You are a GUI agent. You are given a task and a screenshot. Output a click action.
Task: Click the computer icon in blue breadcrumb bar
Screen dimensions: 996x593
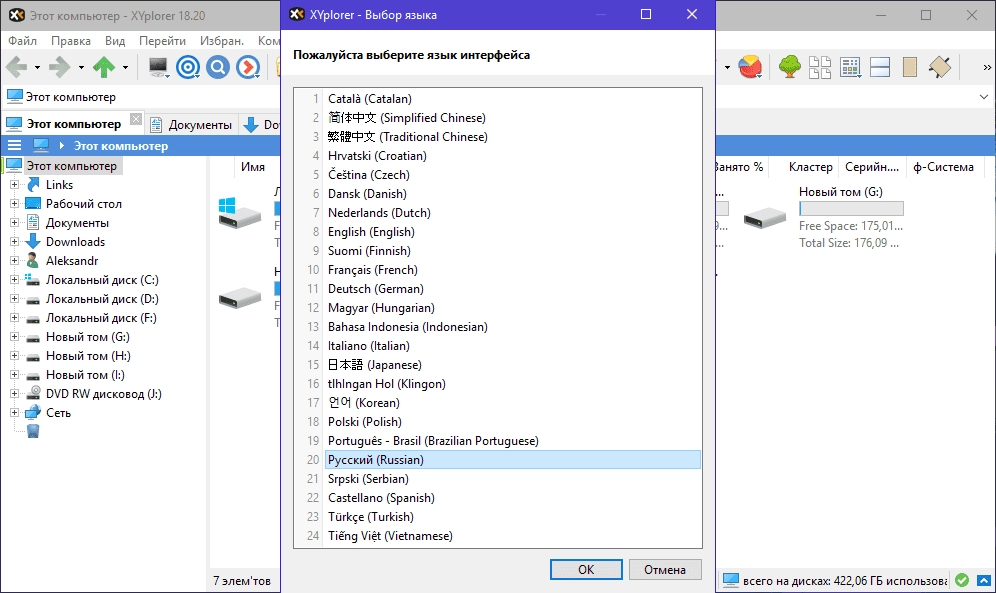[x=41, y=145]
